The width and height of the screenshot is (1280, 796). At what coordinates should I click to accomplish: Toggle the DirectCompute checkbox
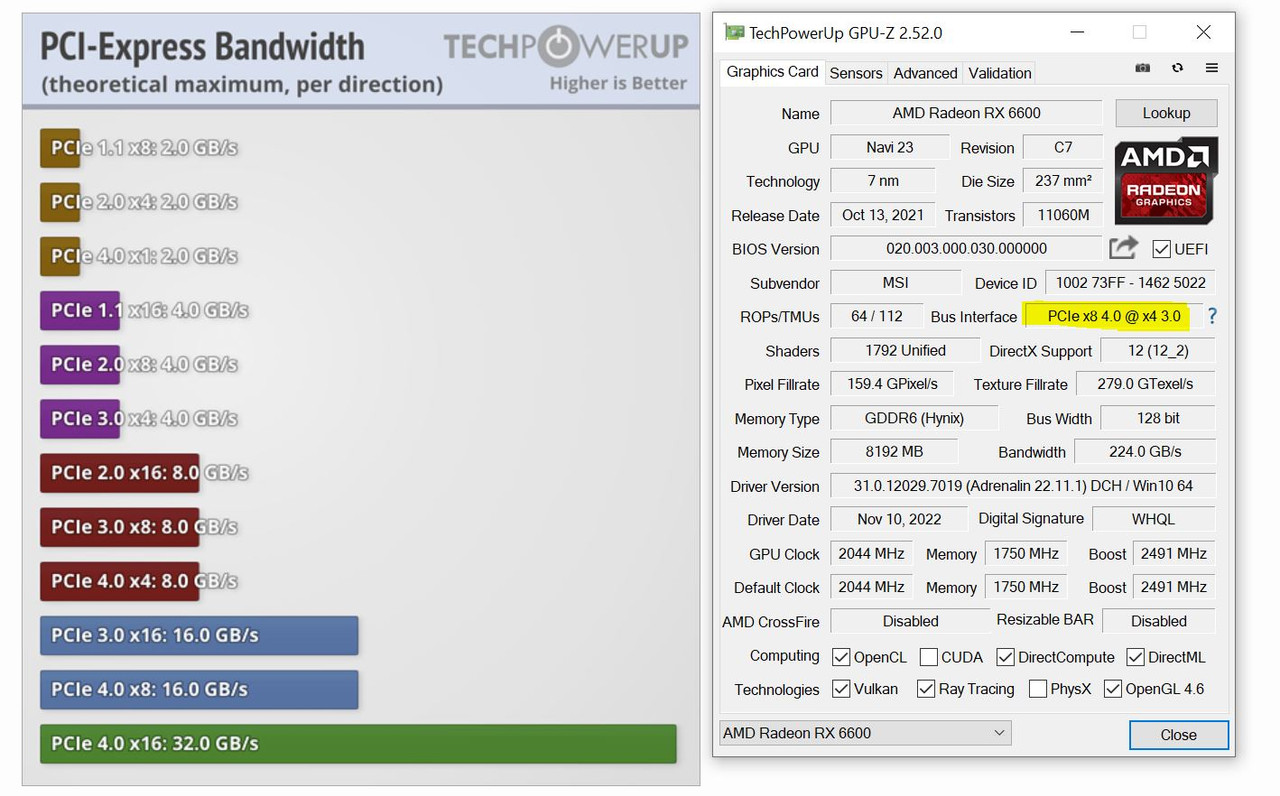pyautogui.click(x=1005, y=657)
